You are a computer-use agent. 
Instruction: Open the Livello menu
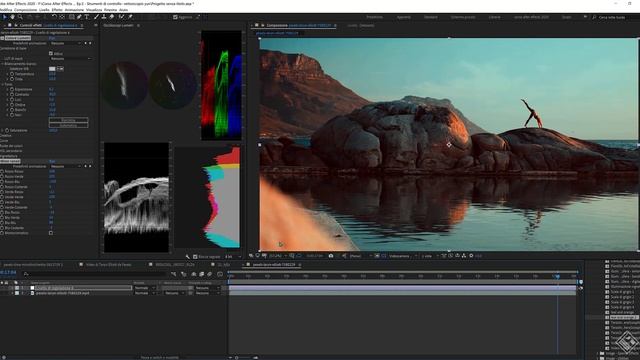[44, 10]
